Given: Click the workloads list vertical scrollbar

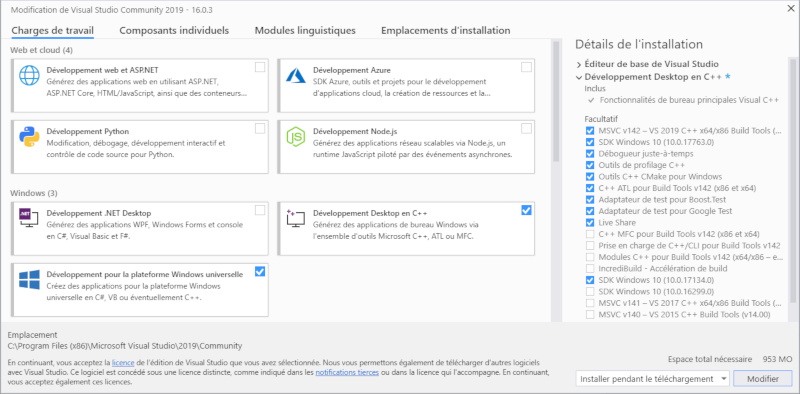Looking at the screenshot, I should click(x=556, y=102).
